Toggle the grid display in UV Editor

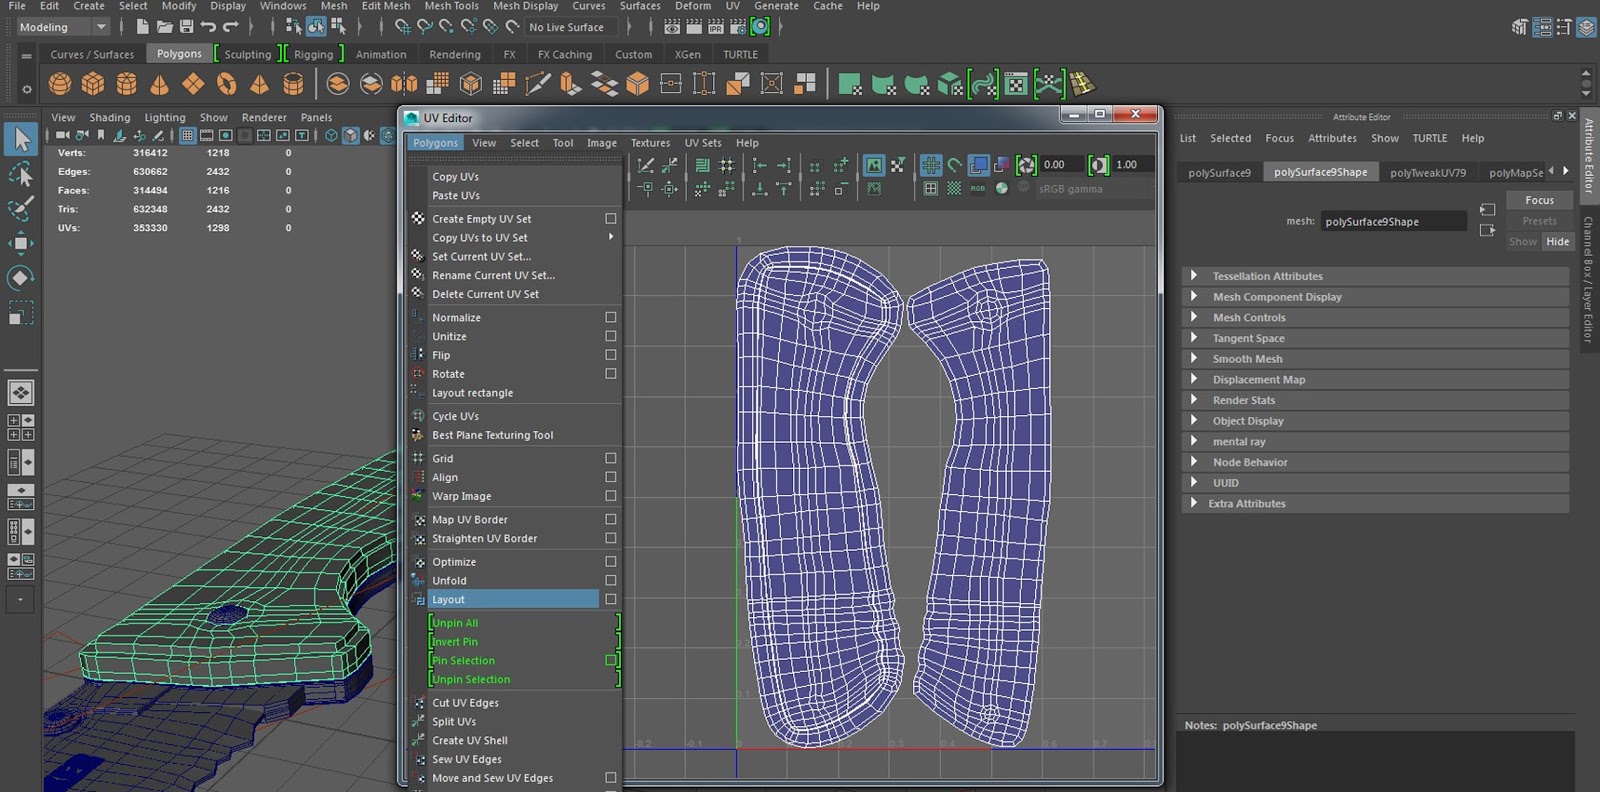(930, 165)
